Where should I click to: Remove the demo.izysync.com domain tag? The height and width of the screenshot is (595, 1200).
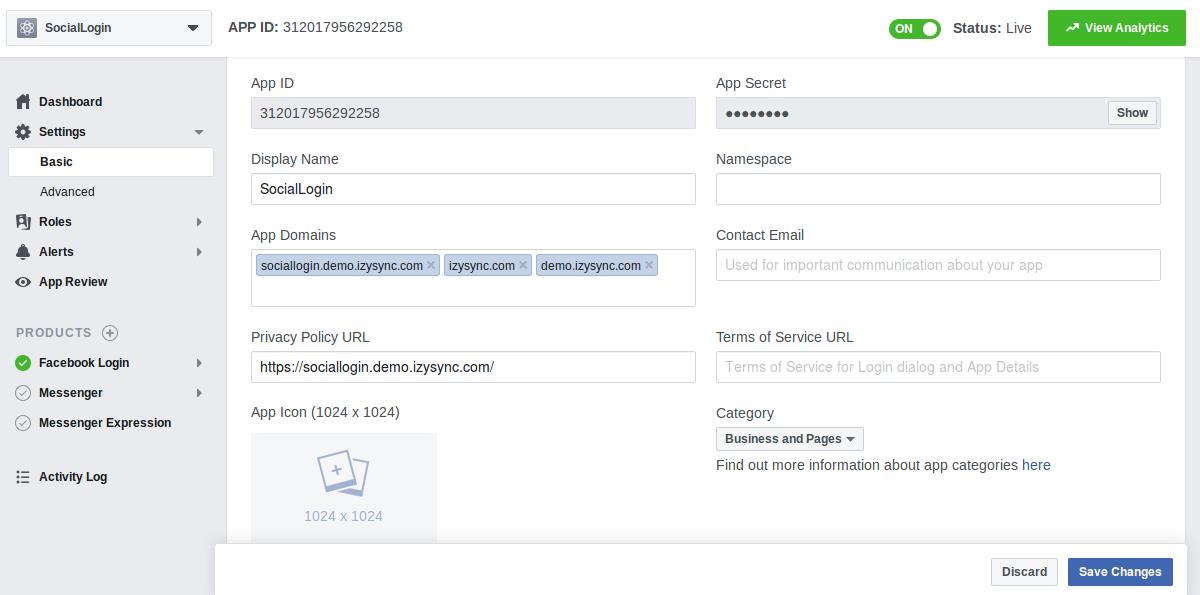pyautogui.click(x=649, y=265)
